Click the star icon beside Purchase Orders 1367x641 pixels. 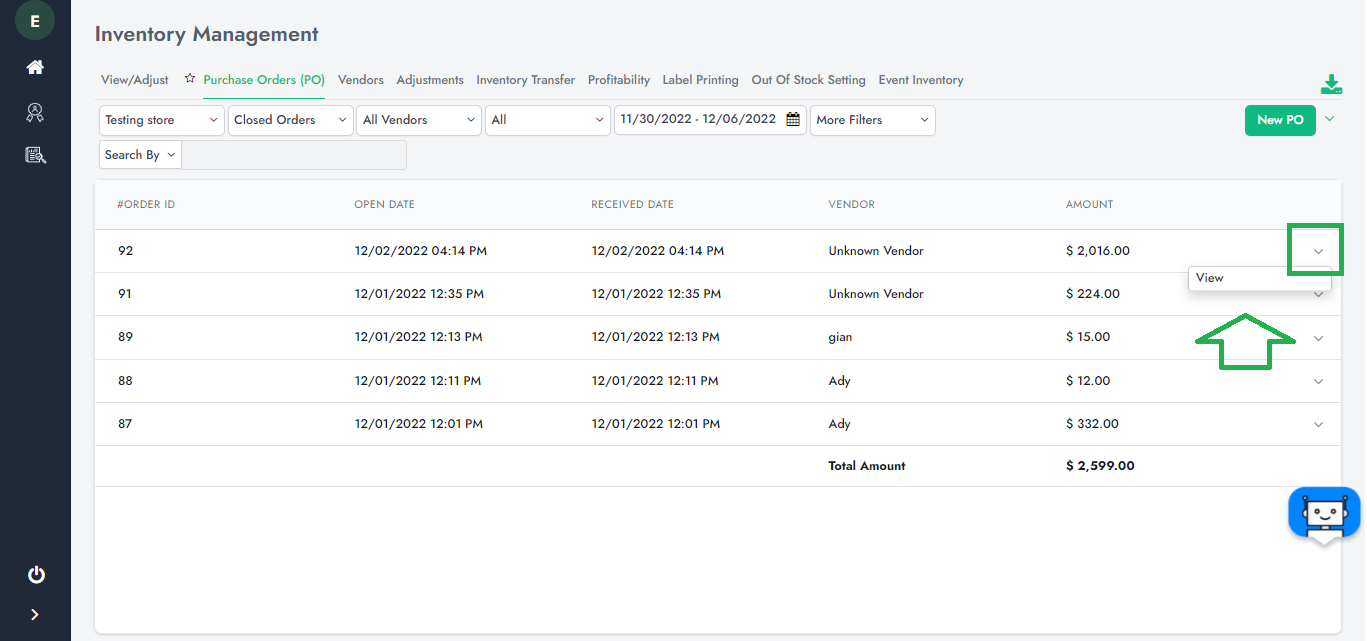coord(190,79)
